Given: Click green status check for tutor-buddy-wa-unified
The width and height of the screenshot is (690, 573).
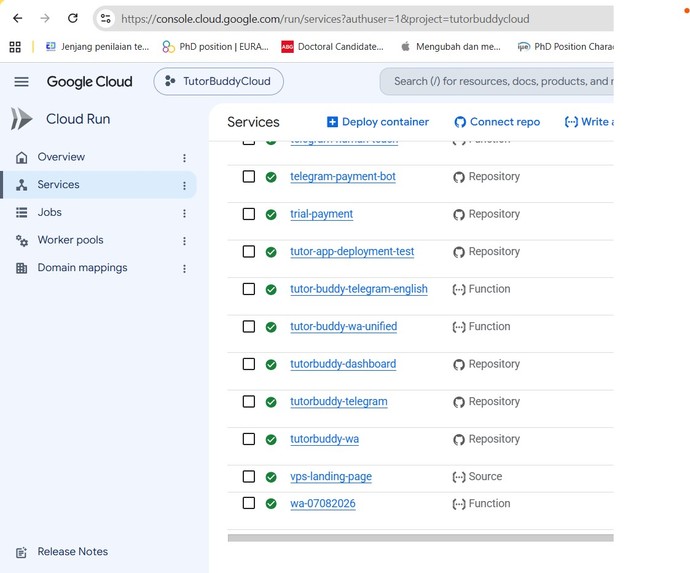Looking at the screenshot, I should (271, 327).
